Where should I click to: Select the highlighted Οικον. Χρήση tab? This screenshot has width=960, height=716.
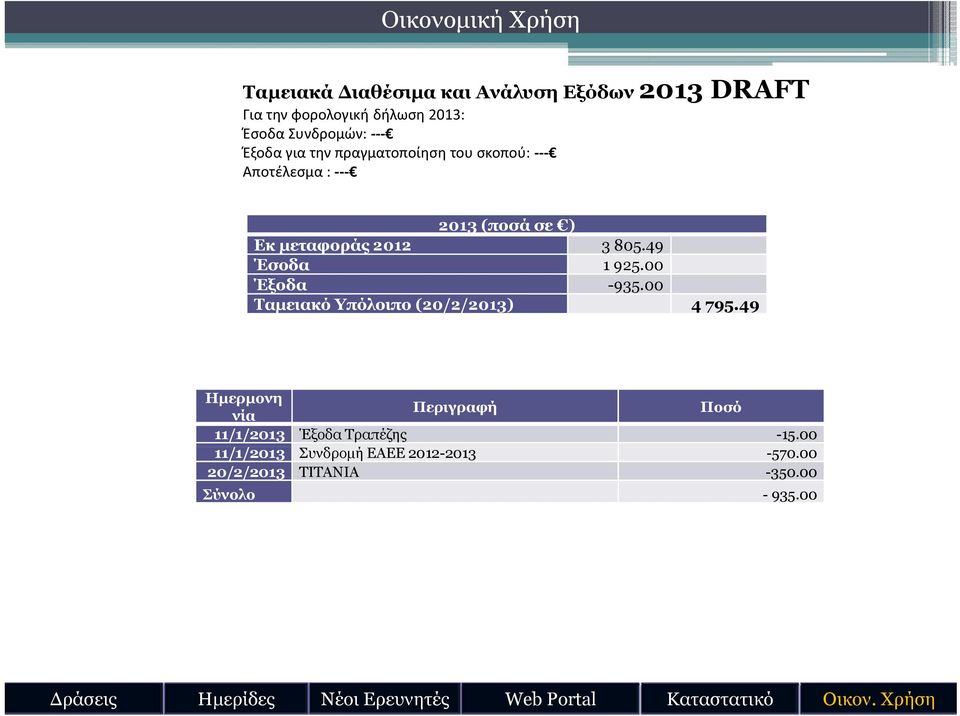[879, 698]
